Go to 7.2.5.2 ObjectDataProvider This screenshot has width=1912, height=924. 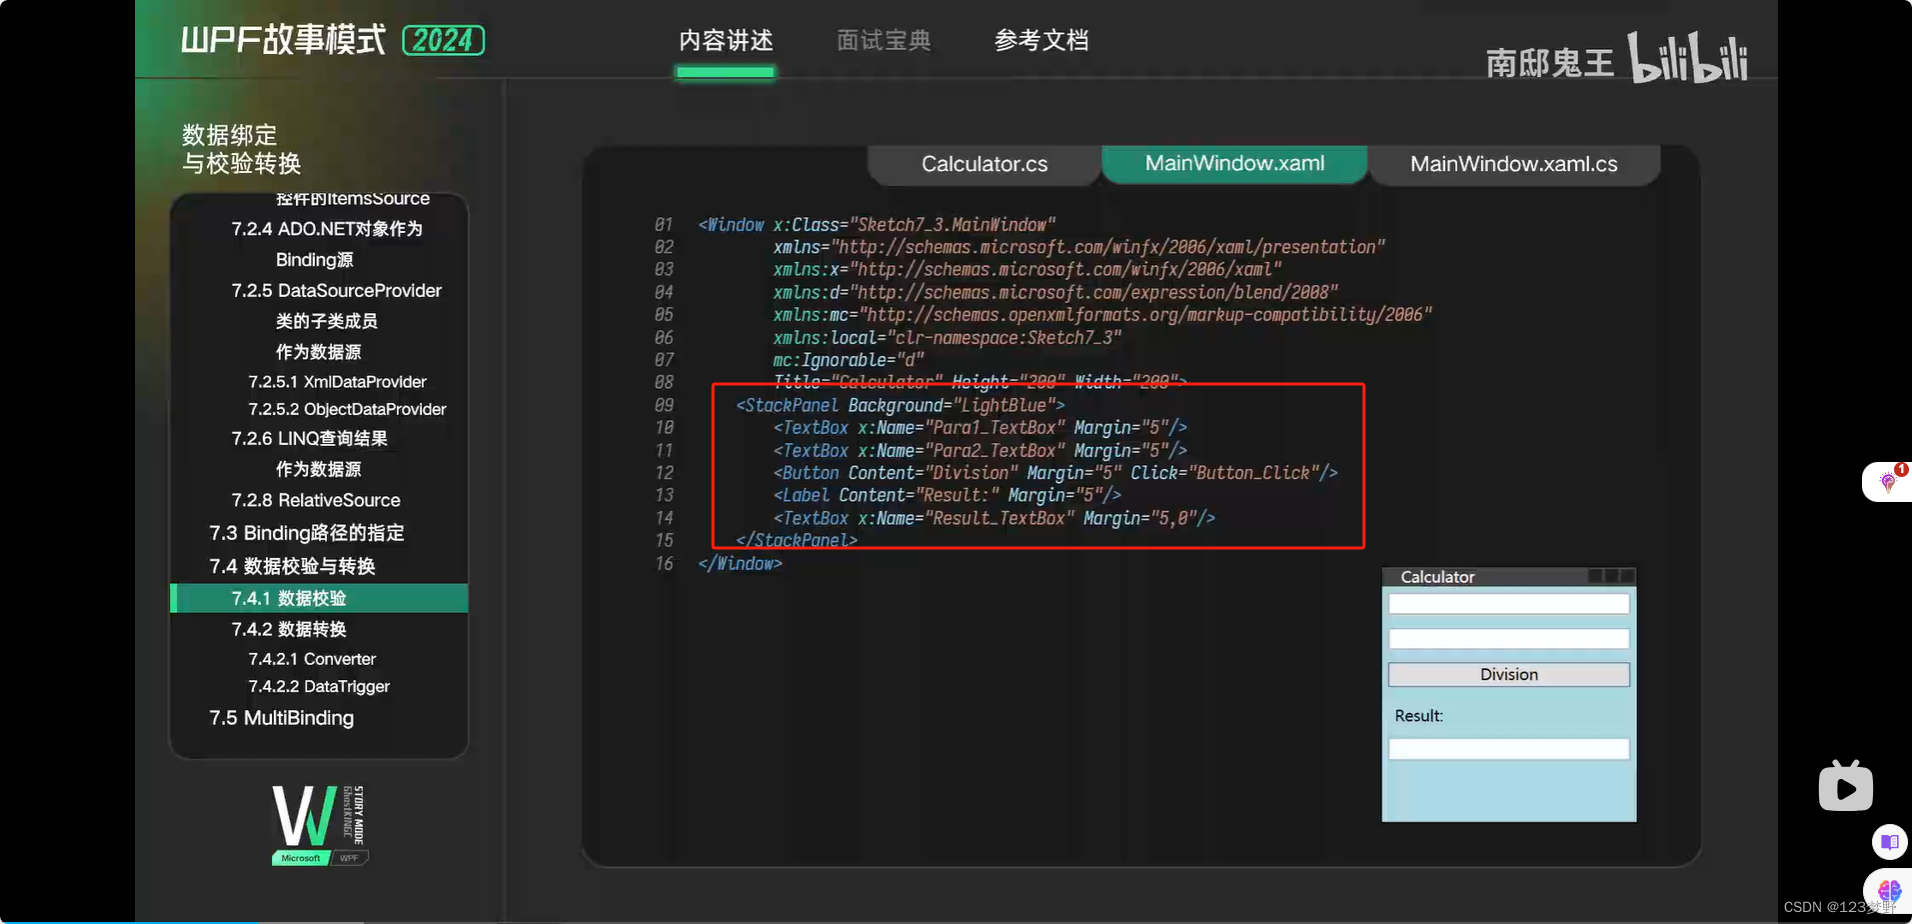347,409
